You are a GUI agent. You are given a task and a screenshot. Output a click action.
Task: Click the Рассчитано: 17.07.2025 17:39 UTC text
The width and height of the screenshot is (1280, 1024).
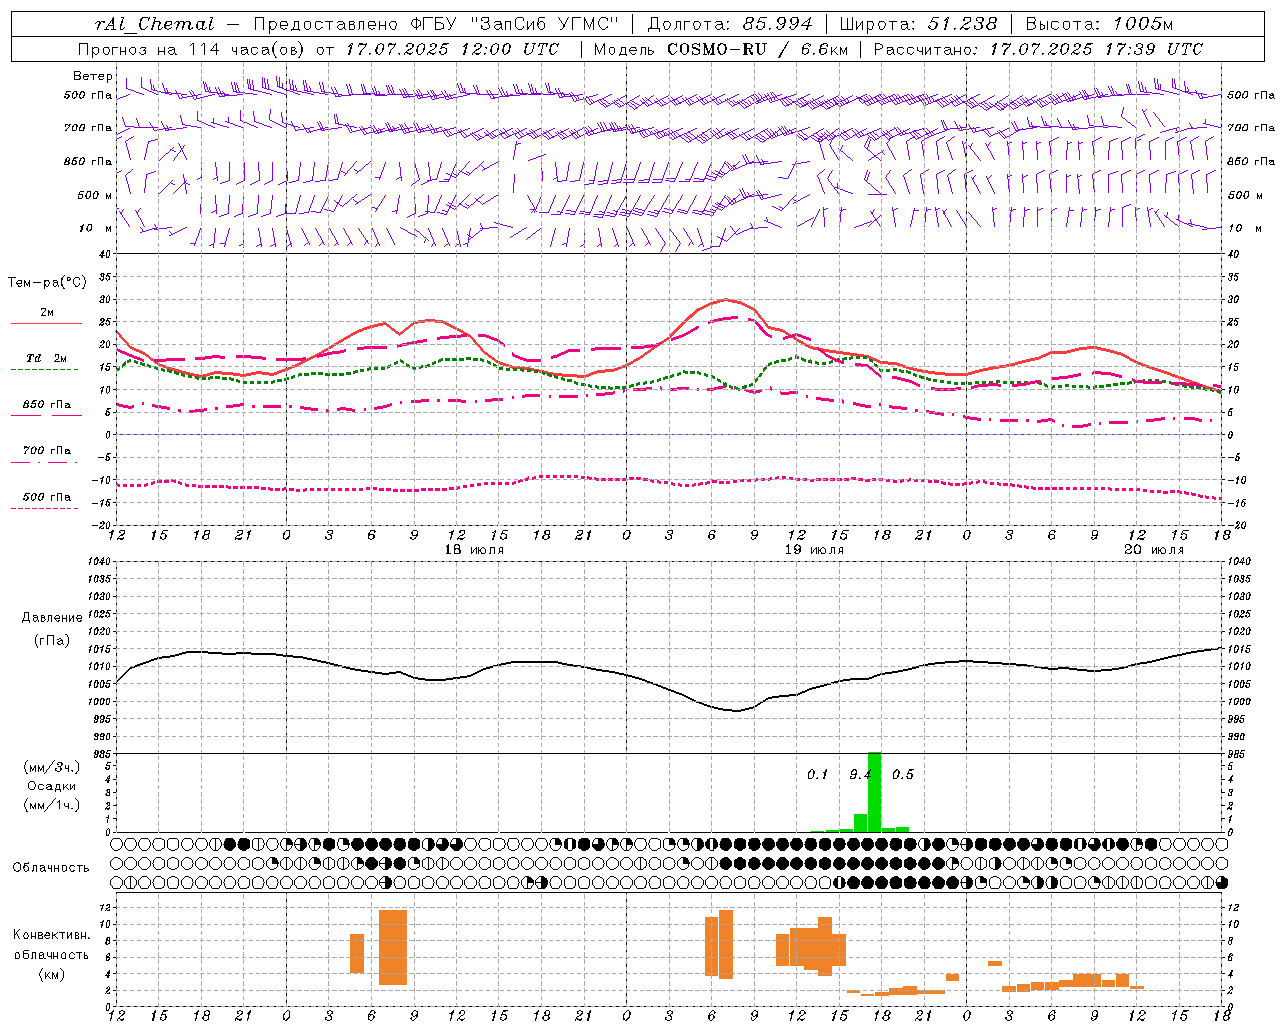point(1038,49)
